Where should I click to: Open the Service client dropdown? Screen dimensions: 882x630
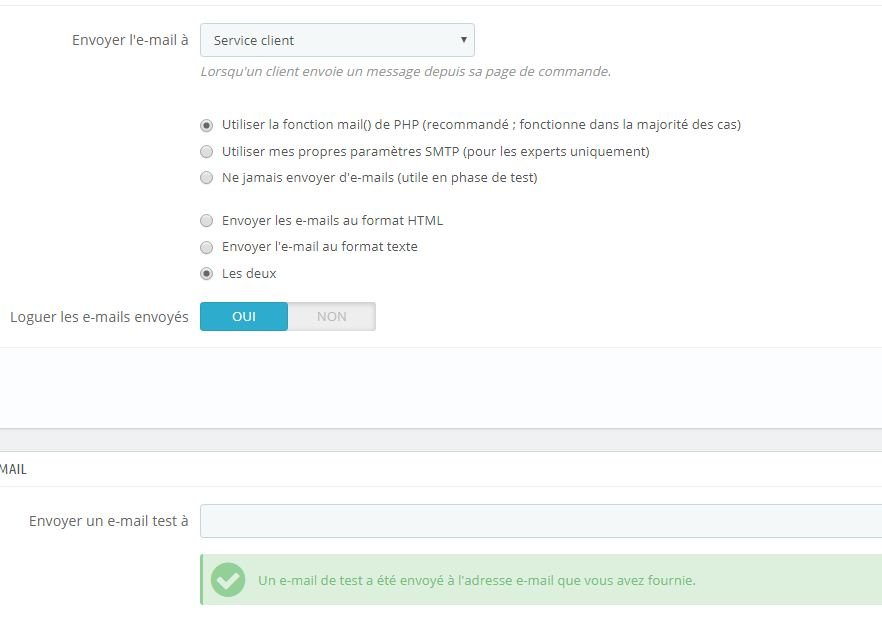pos(330,41)
